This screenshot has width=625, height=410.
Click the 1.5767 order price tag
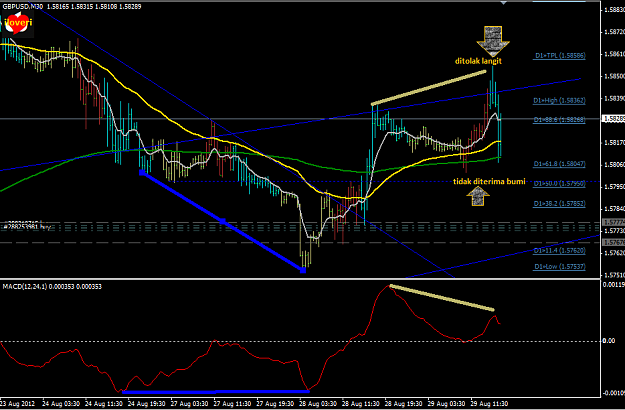click(x=613, y=242)
